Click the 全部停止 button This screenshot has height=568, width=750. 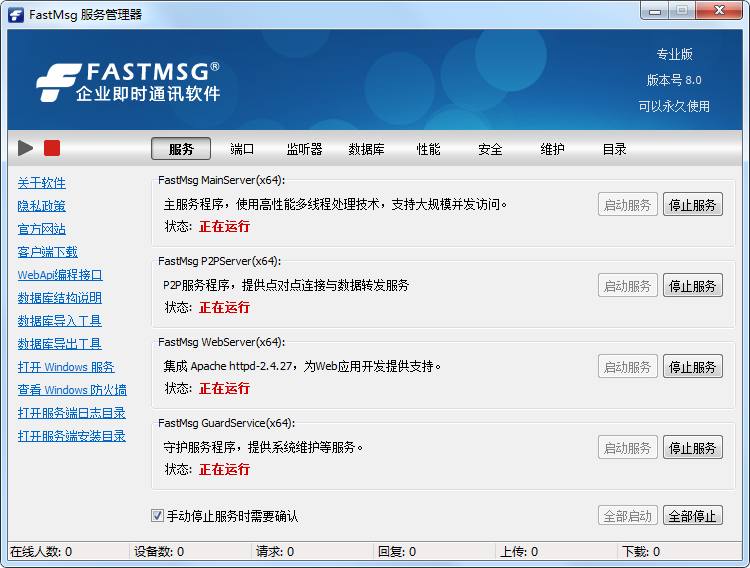pyautogui.click(x=693, y=515)
